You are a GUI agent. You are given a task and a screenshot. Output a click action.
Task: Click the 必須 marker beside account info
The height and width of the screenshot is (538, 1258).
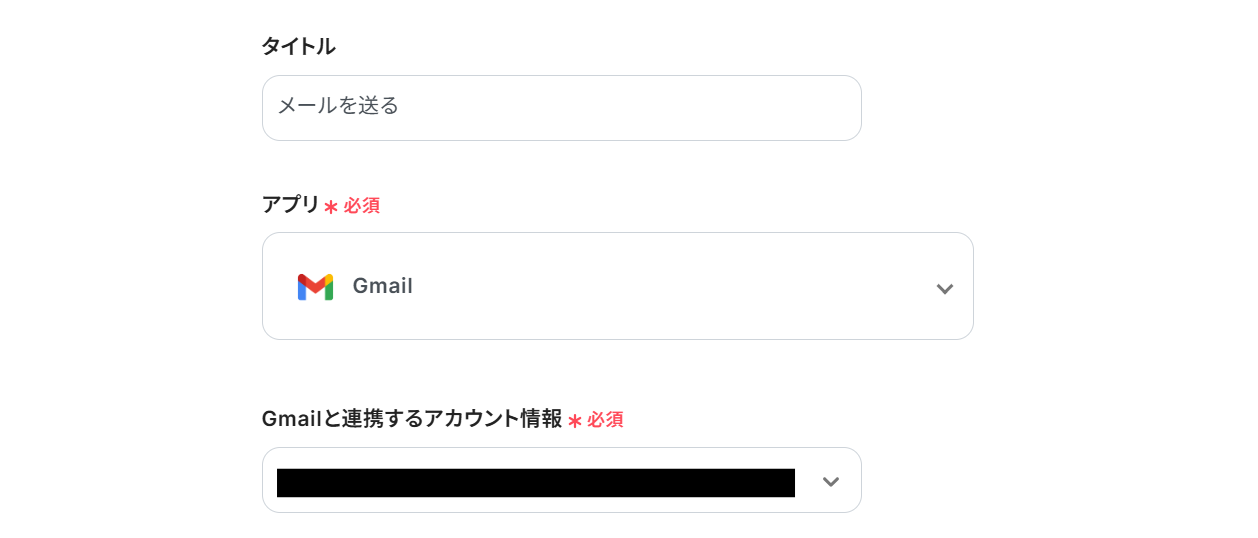point(605,420)
